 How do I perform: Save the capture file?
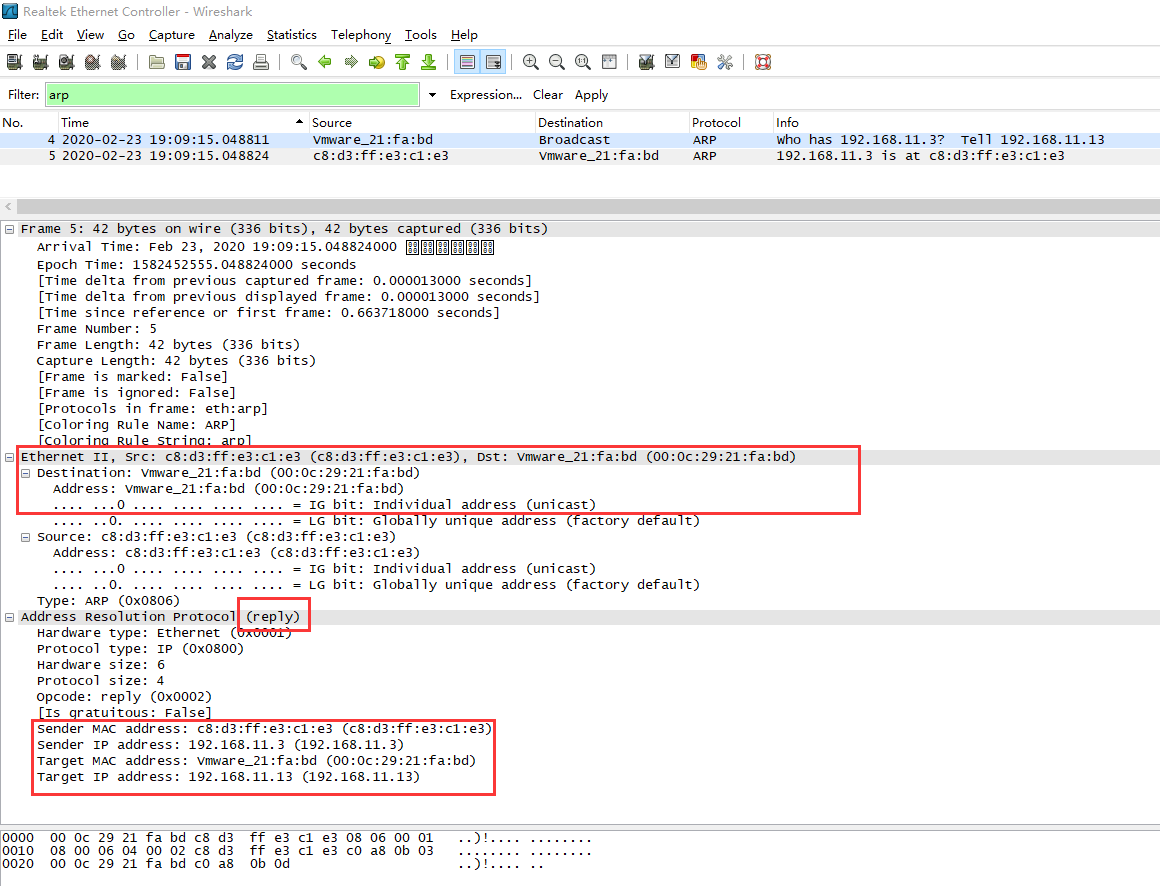(182, 61)
